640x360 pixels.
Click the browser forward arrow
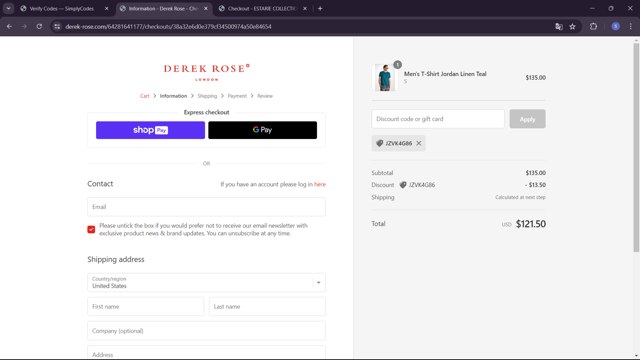pyautogui.click(x=24, y=27)
